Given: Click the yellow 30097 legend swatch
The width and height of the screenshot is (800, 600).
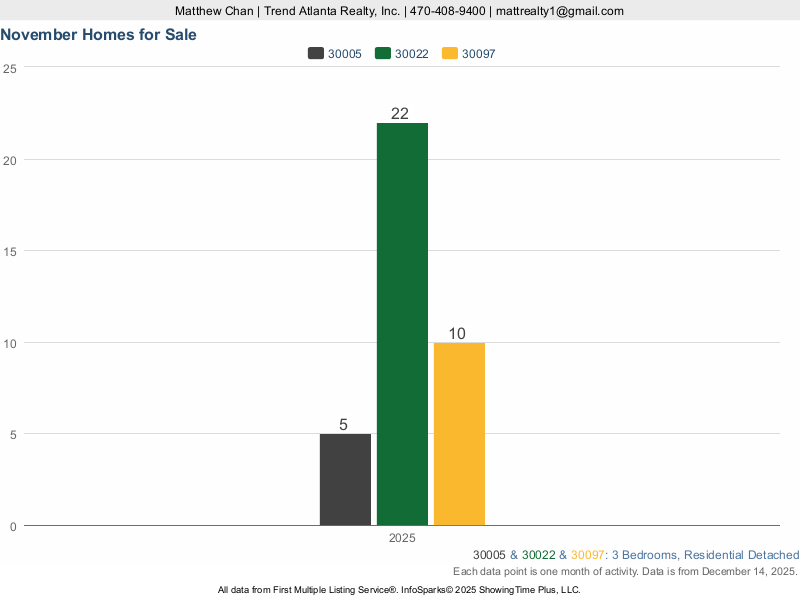Looking at the screenshot, I should (450, 54).
